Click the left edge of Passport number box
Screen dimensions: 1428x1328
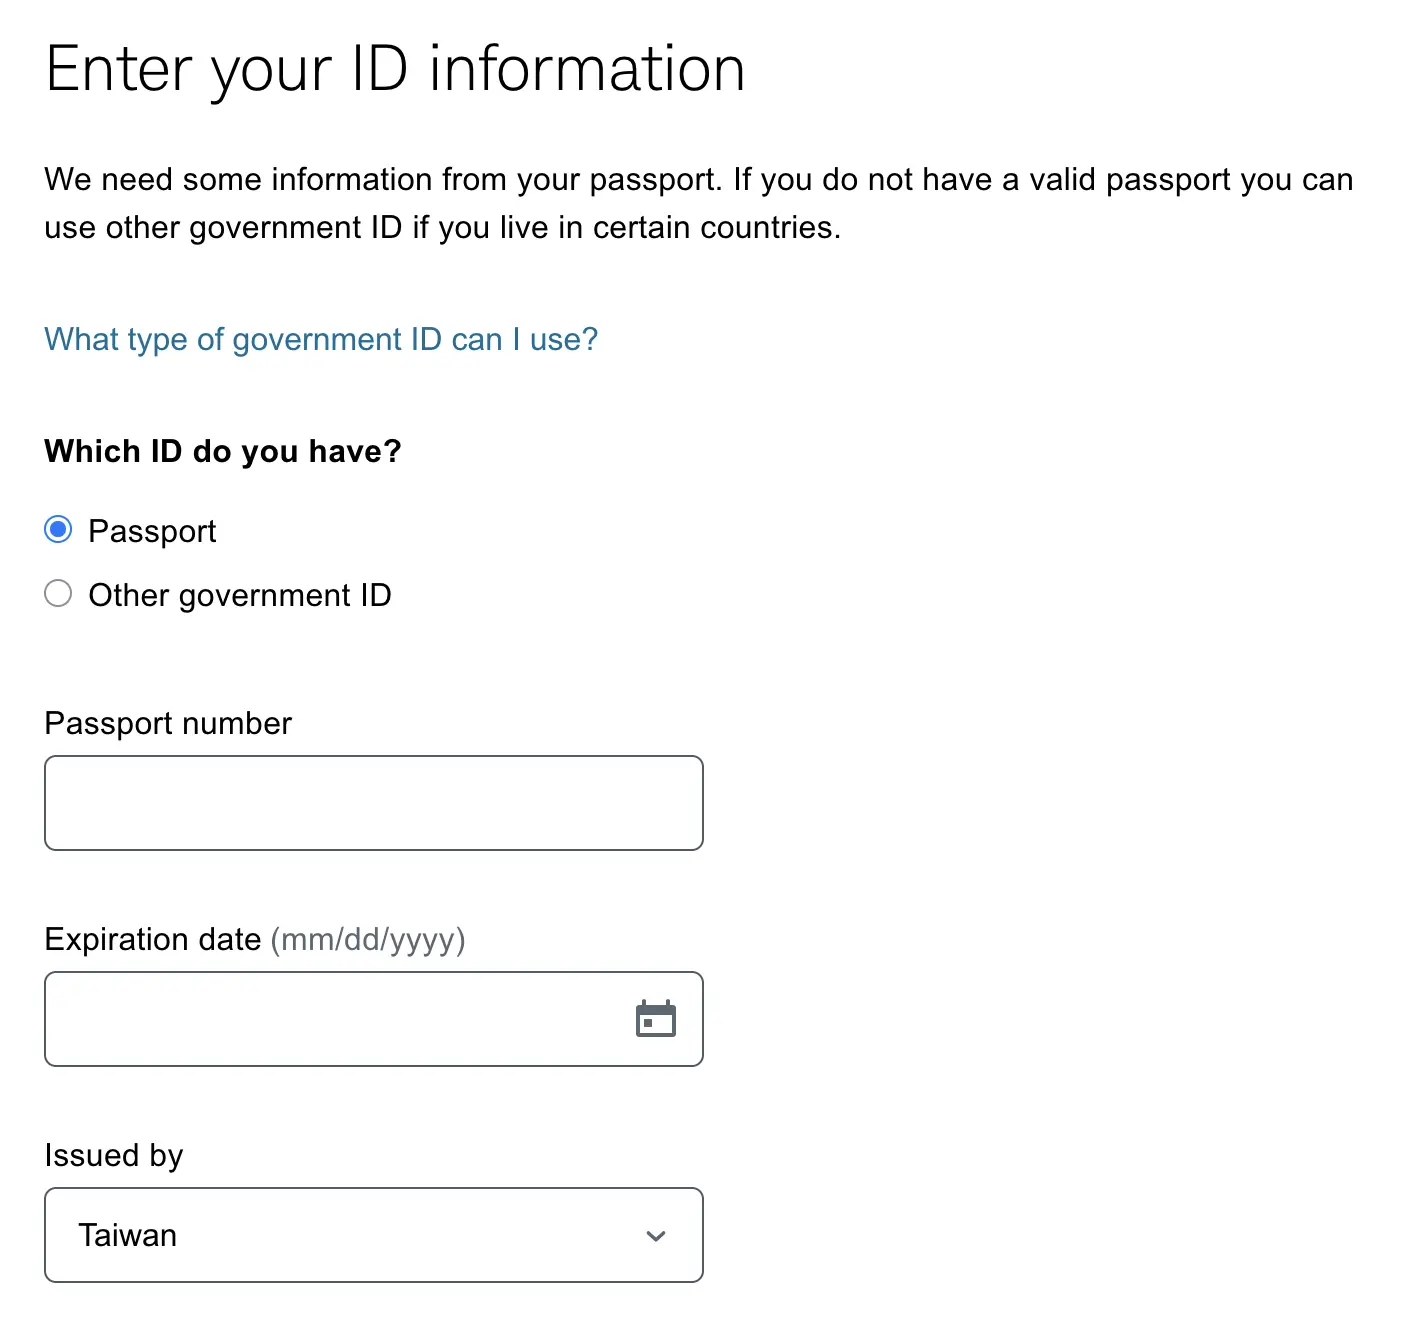click(58, 803)
